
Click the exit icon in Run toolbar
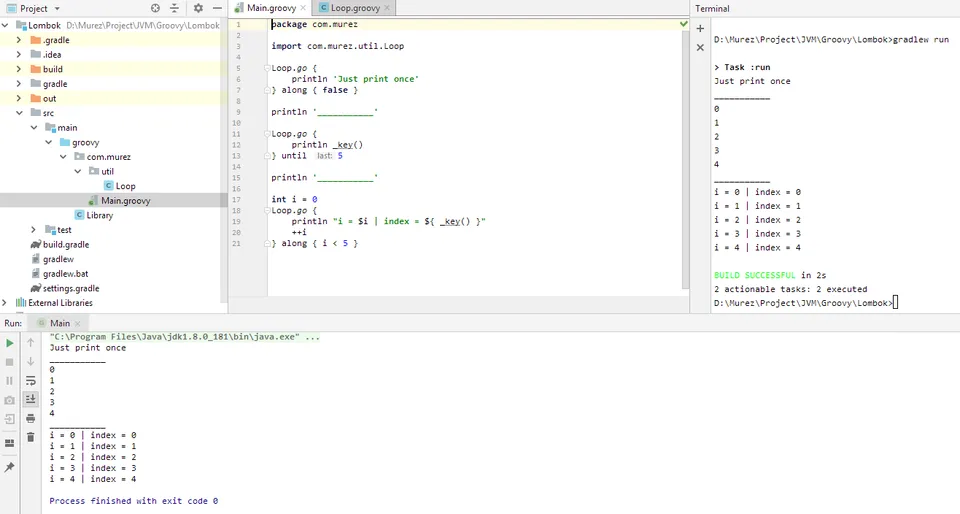pos(9,419)
